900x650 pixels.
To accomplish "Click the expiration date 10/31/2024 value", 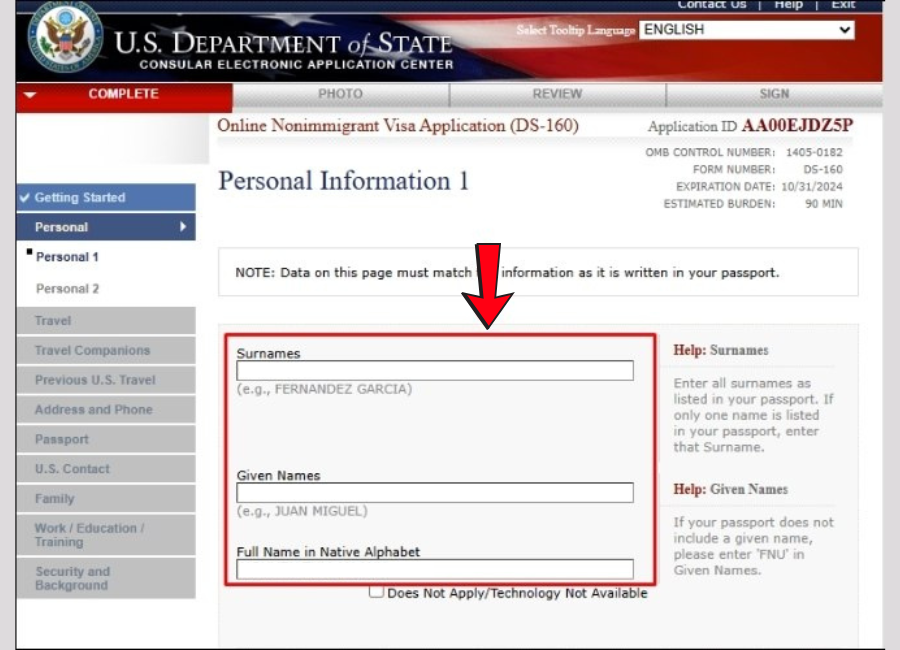I will coord(812,187).
